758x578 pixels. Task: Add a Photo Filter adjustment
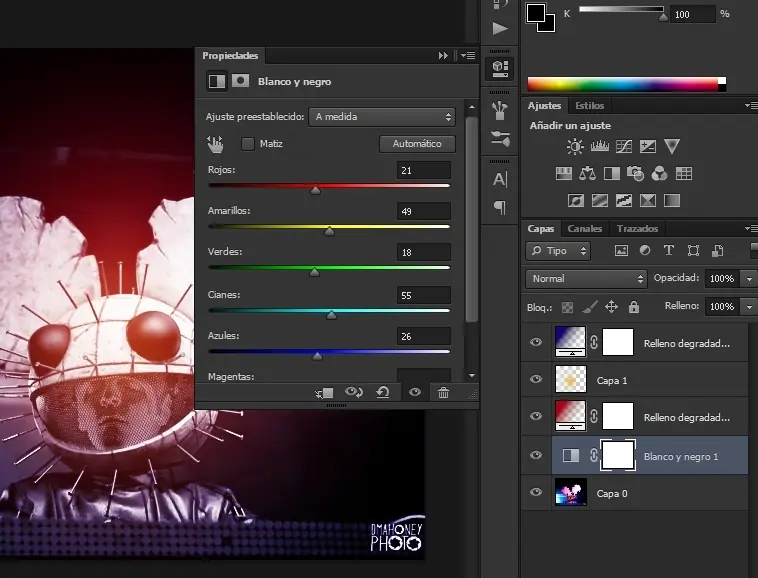[635, 173]
